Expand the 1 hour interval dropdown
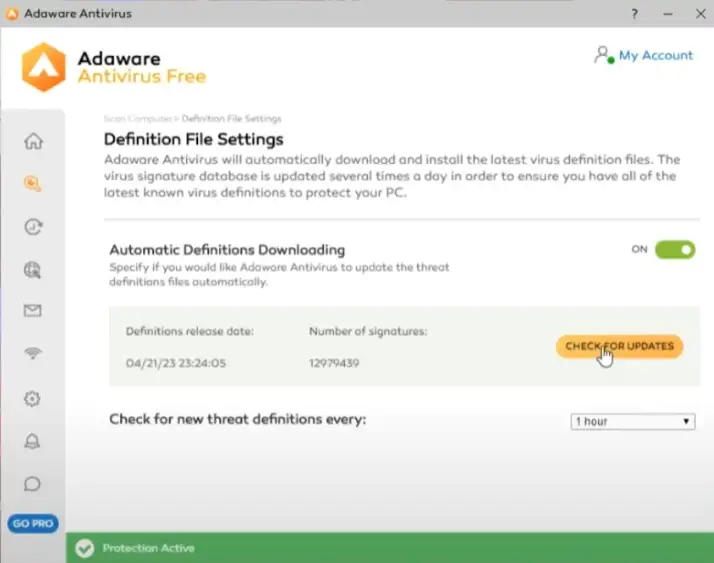Viewport: 714px width, 563px height. coord(633,422)
